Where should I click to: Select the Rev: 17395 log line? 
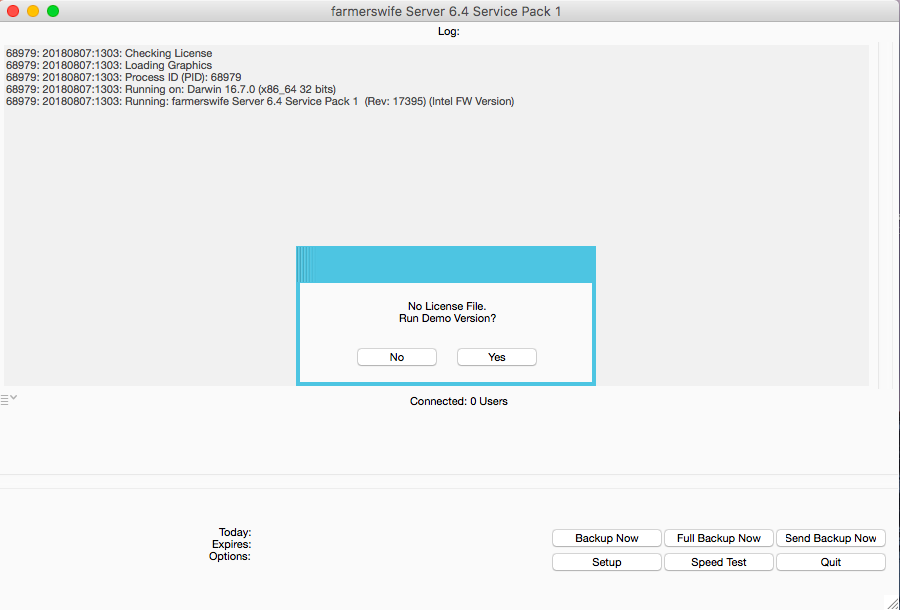tap(260, 102)
